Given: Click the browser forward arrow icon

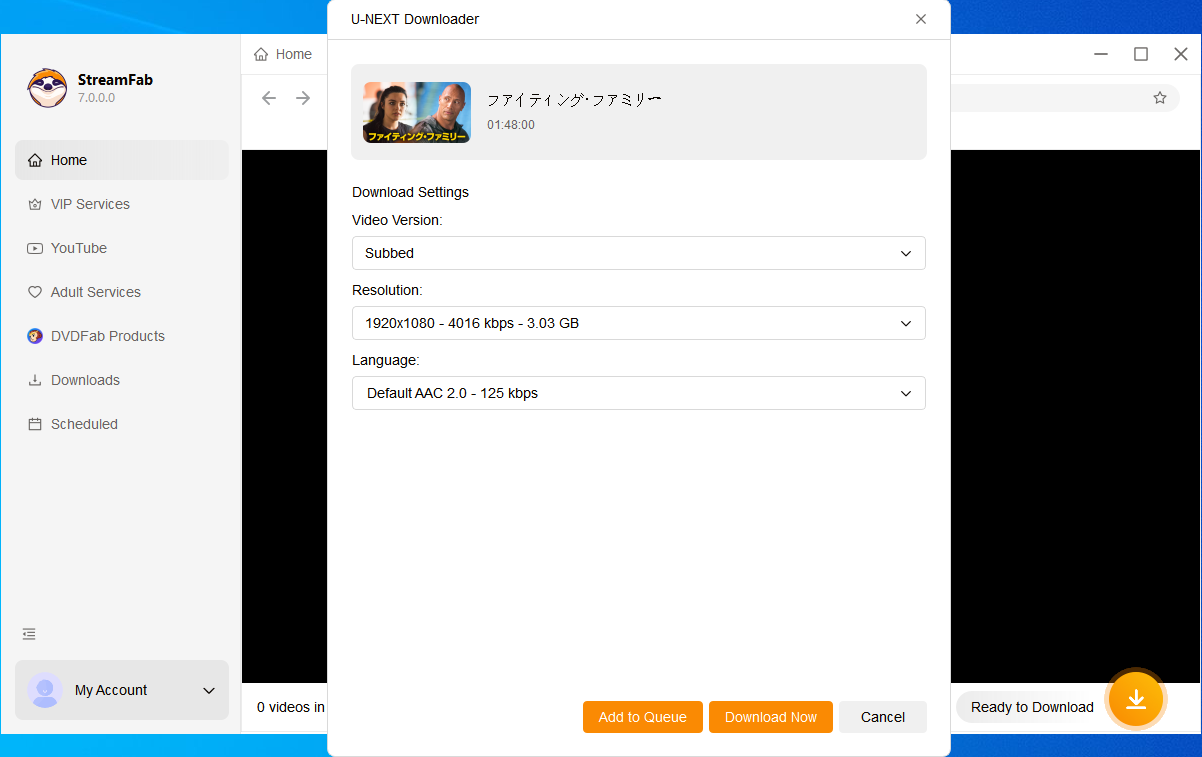Looking at the screenshot, I should [x=303, y=98].
